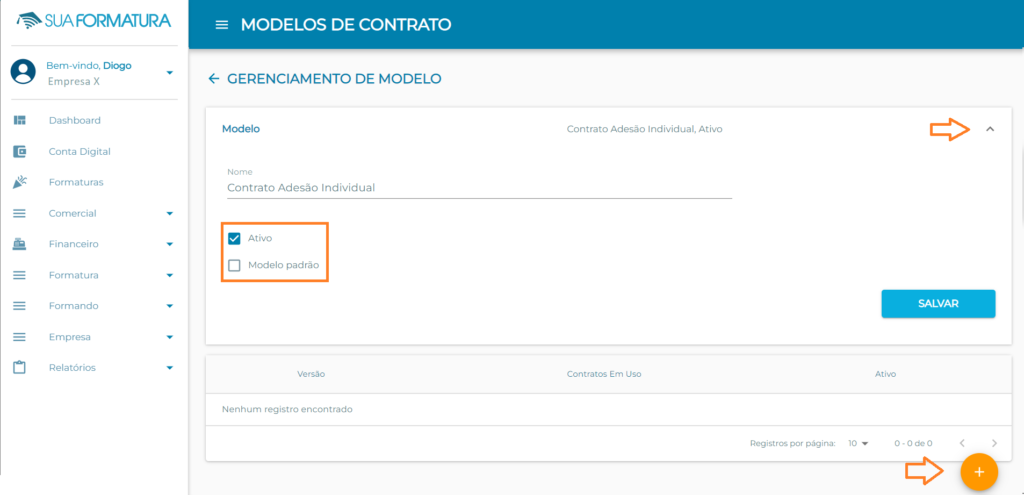The height and width of the screenshot is (495, 1024).
Task: Select the Relatórios menu label
Action: 72,368
